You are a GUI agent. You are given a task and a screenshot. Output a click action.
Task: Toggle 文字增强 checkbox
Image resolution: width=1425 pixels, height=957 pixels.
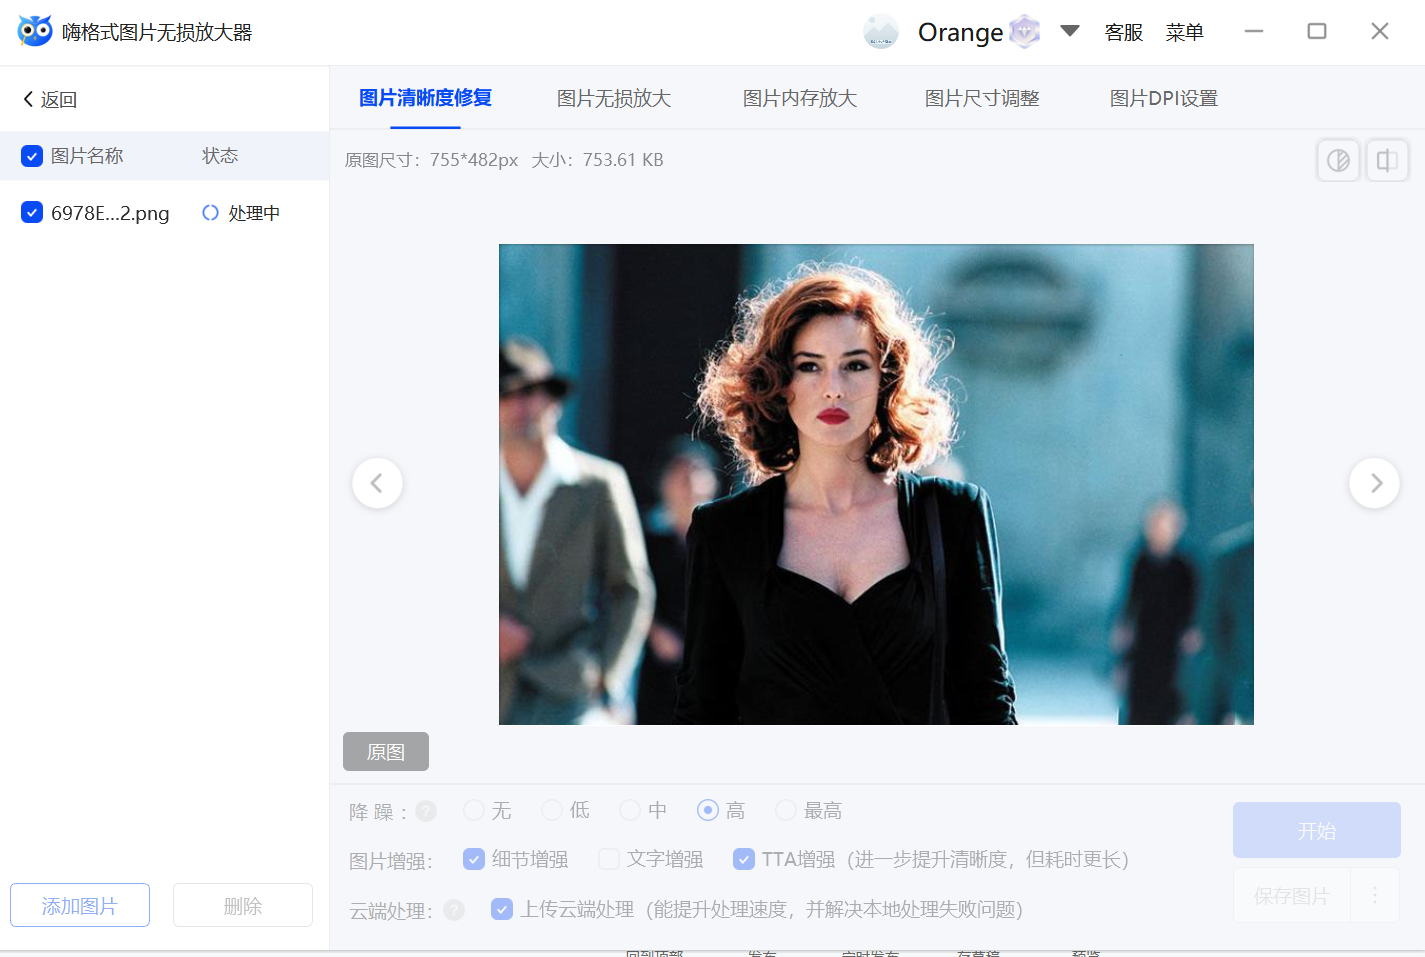click(x=609, y=859)
